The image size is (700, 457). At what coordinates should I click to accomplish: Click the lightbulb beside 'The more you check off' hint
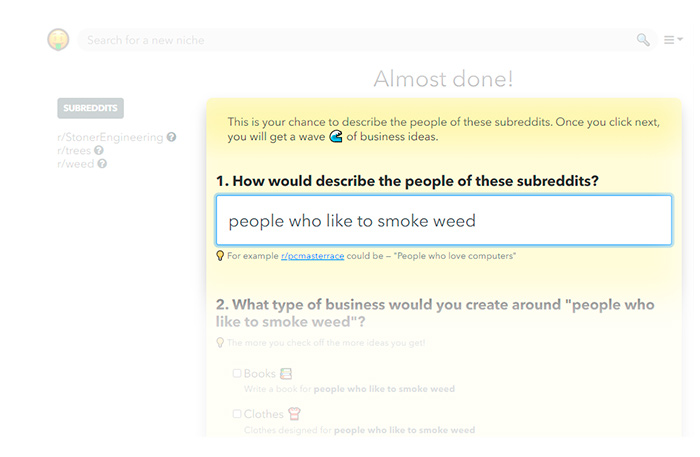click(220, 343)
